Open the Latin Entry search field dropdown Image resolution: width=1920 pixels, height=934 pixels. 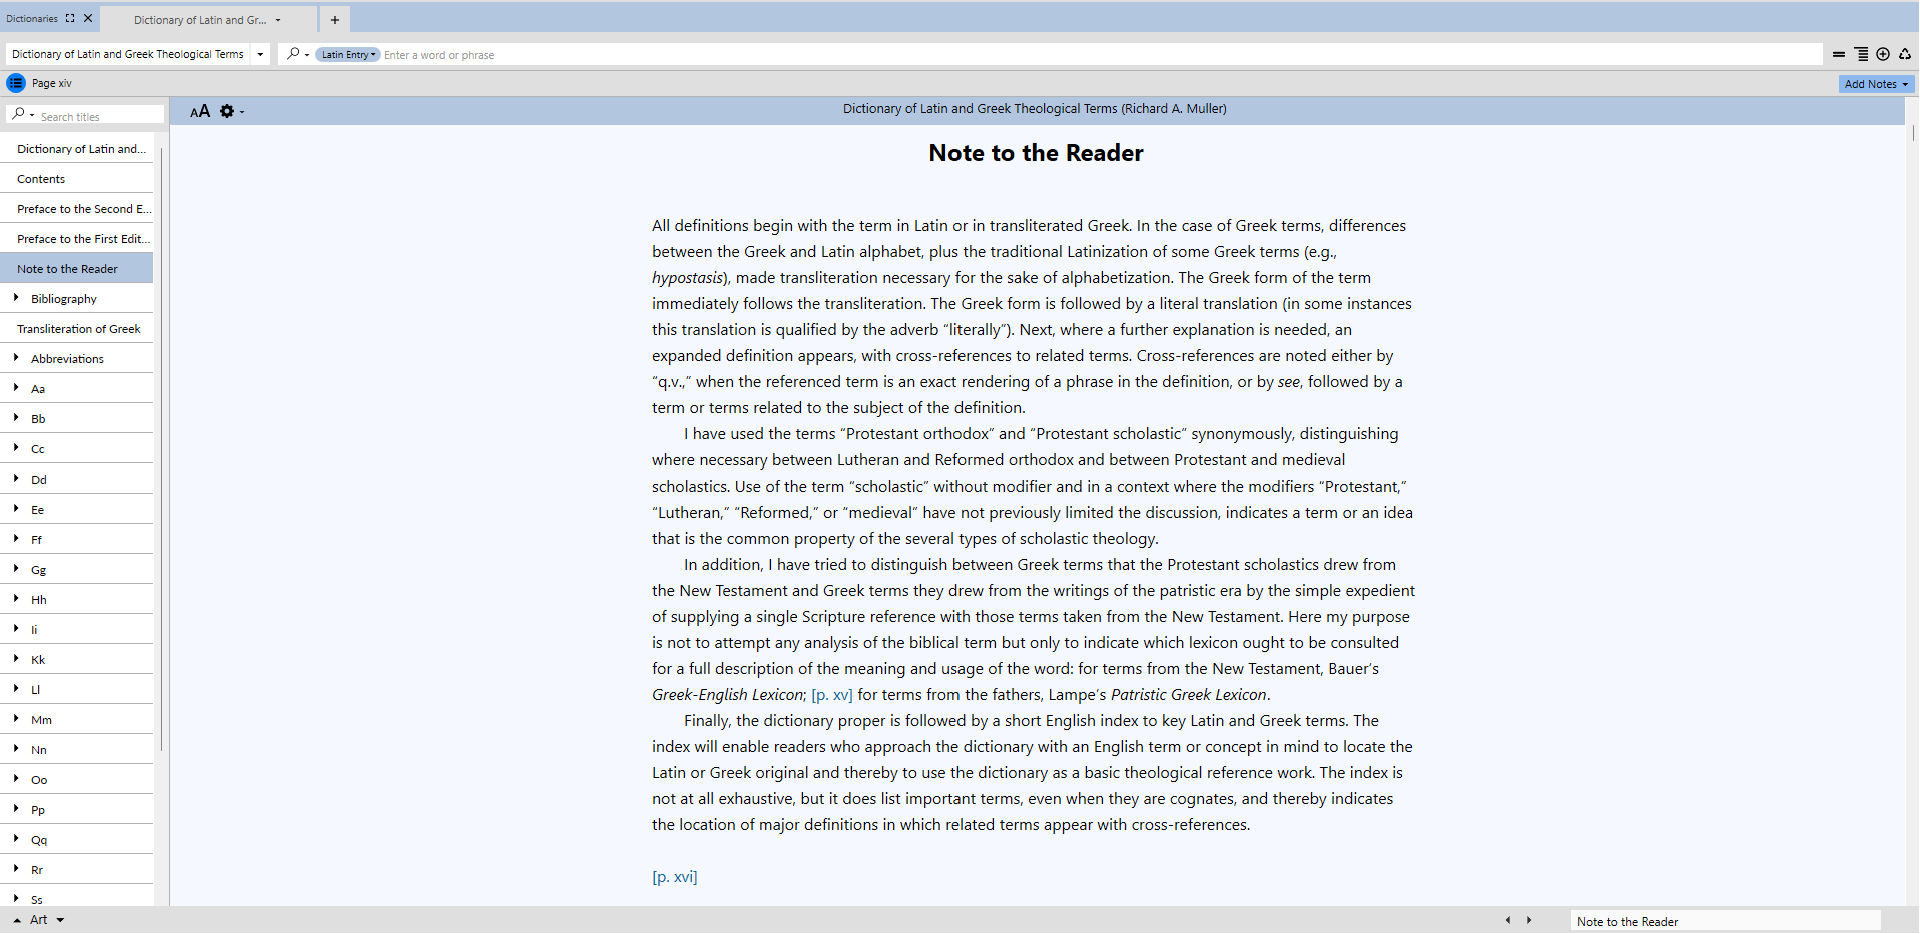coord(348,55)
